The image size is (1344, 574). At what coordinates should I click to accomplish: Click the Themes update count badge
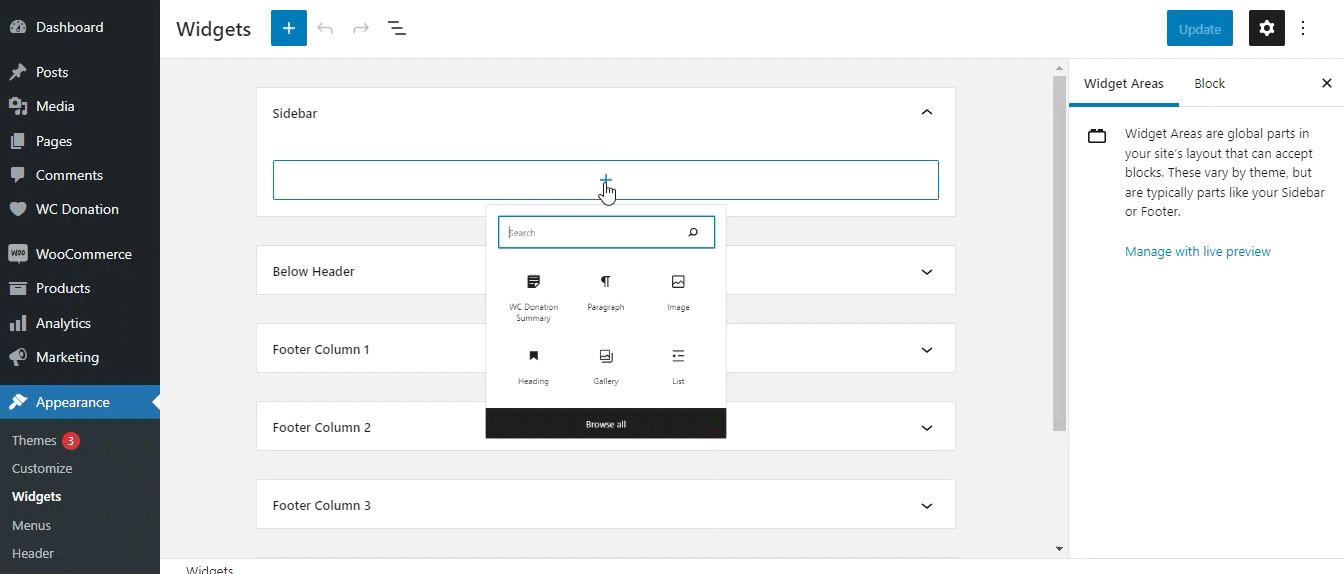[71, 440]
